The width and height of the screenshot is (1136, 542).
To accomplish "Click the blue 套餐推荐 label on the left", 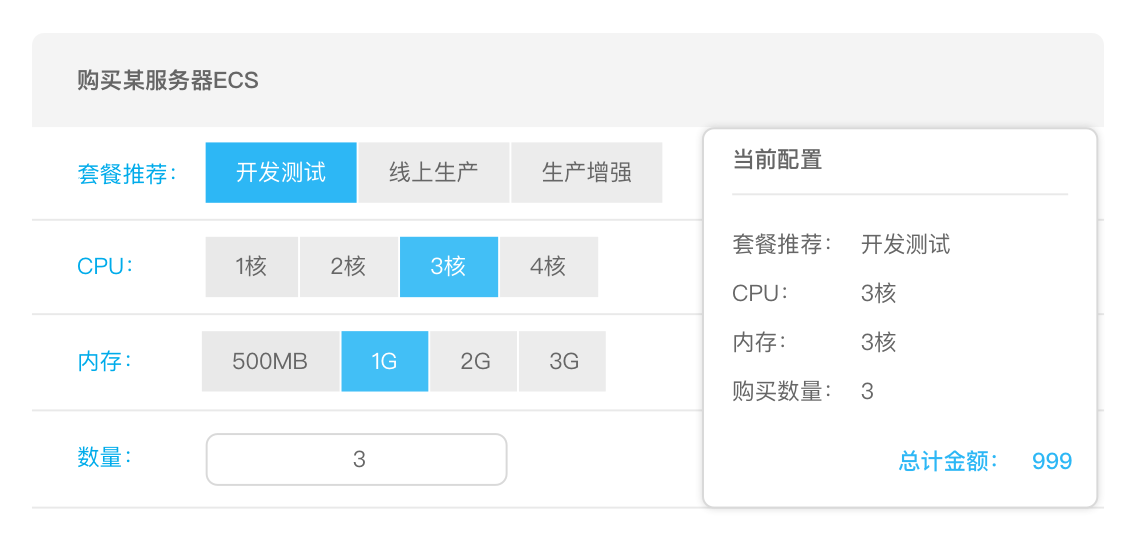I will (126, 173).
